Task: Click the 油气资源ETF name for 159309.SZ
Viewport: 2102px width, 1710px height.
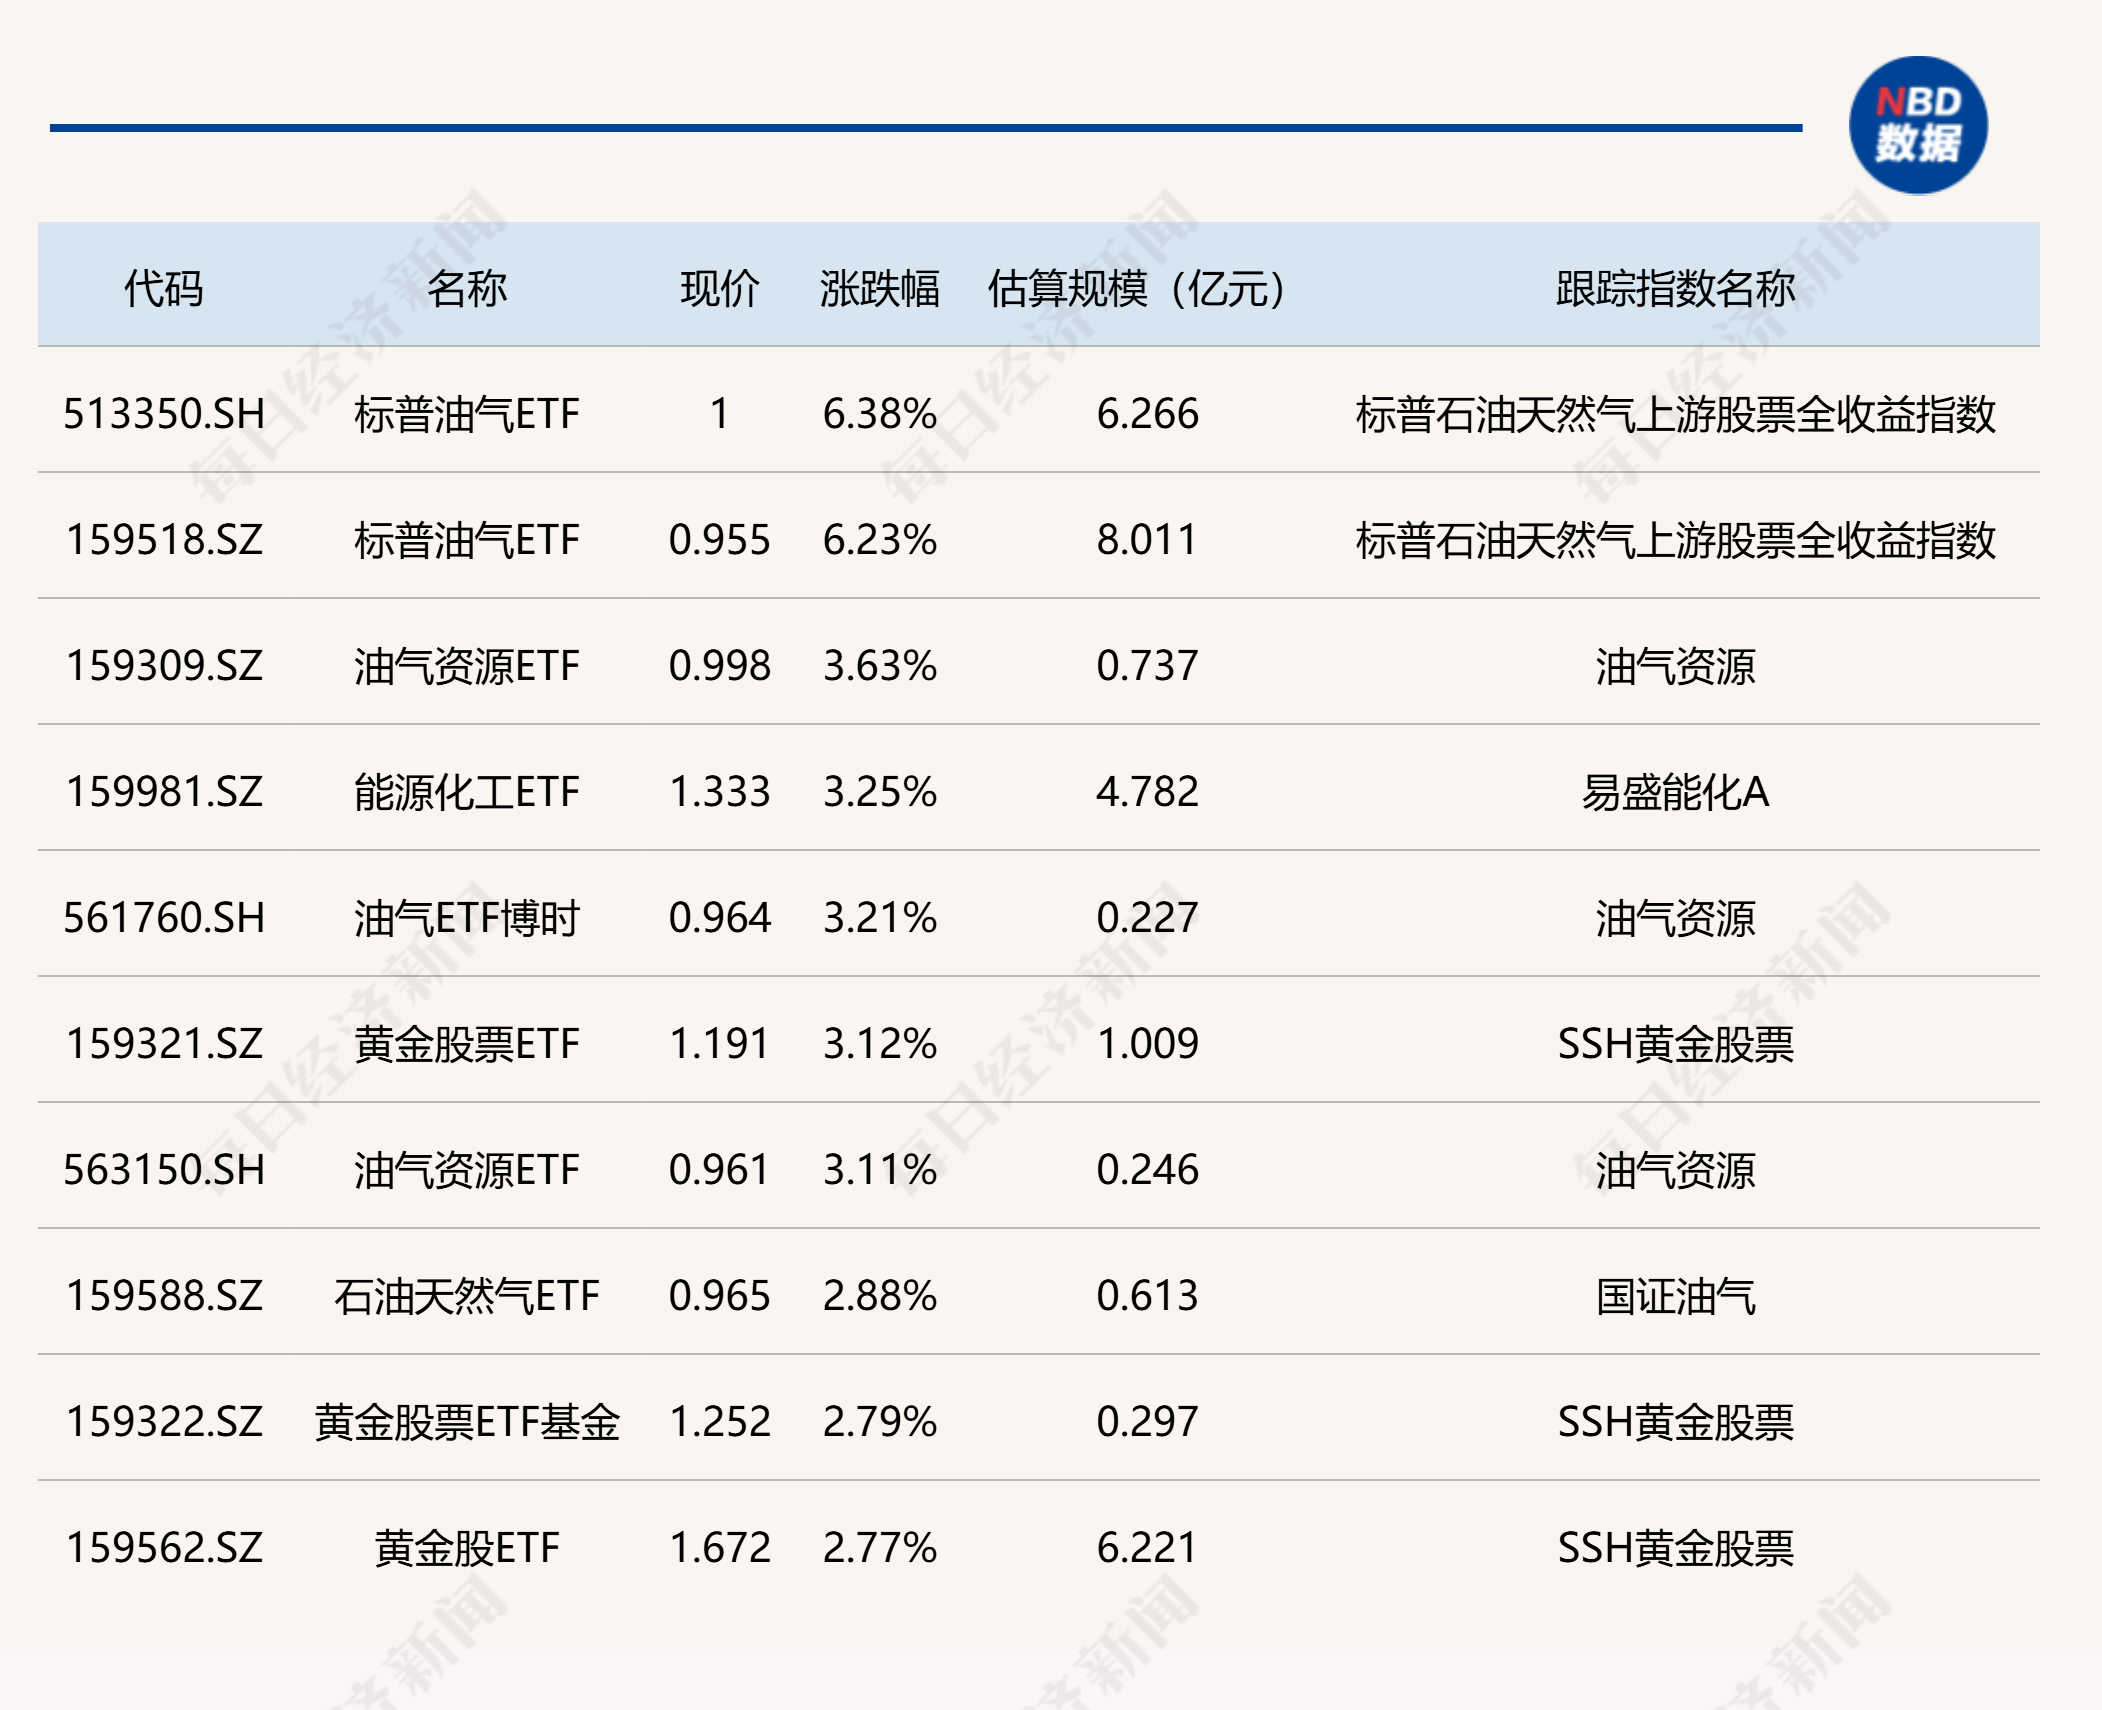Action: pyautogui.click(x=466, y=666)
